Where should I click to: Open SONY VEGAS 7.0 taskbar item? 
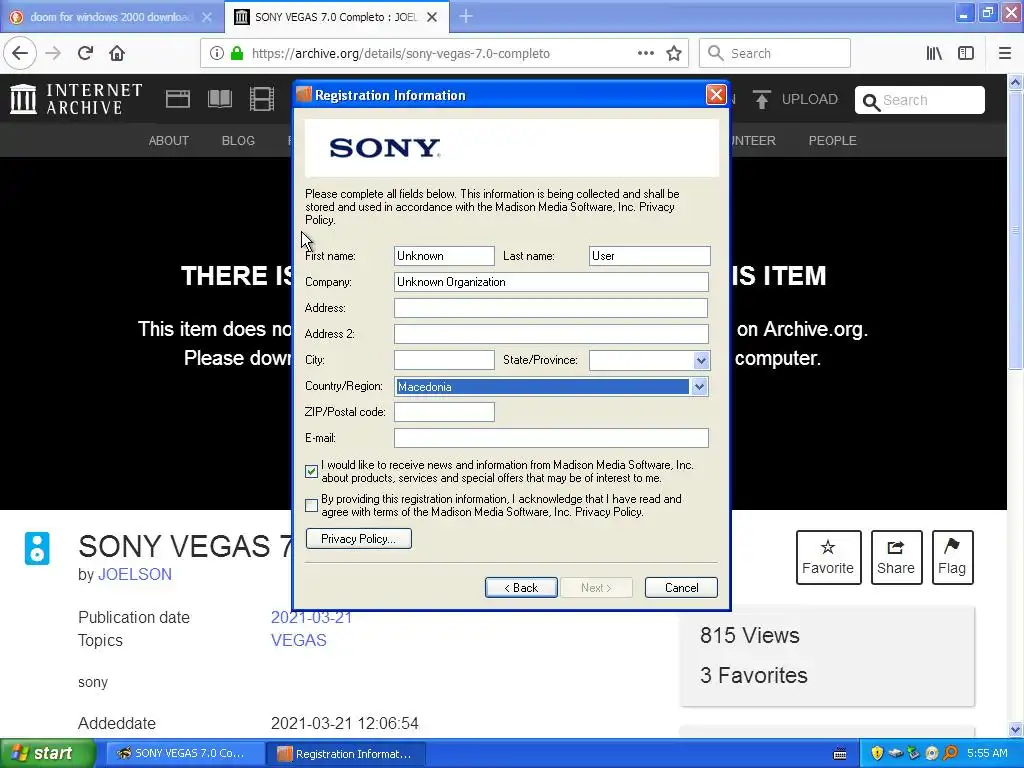pyautogui.click(x=185, y=754)
